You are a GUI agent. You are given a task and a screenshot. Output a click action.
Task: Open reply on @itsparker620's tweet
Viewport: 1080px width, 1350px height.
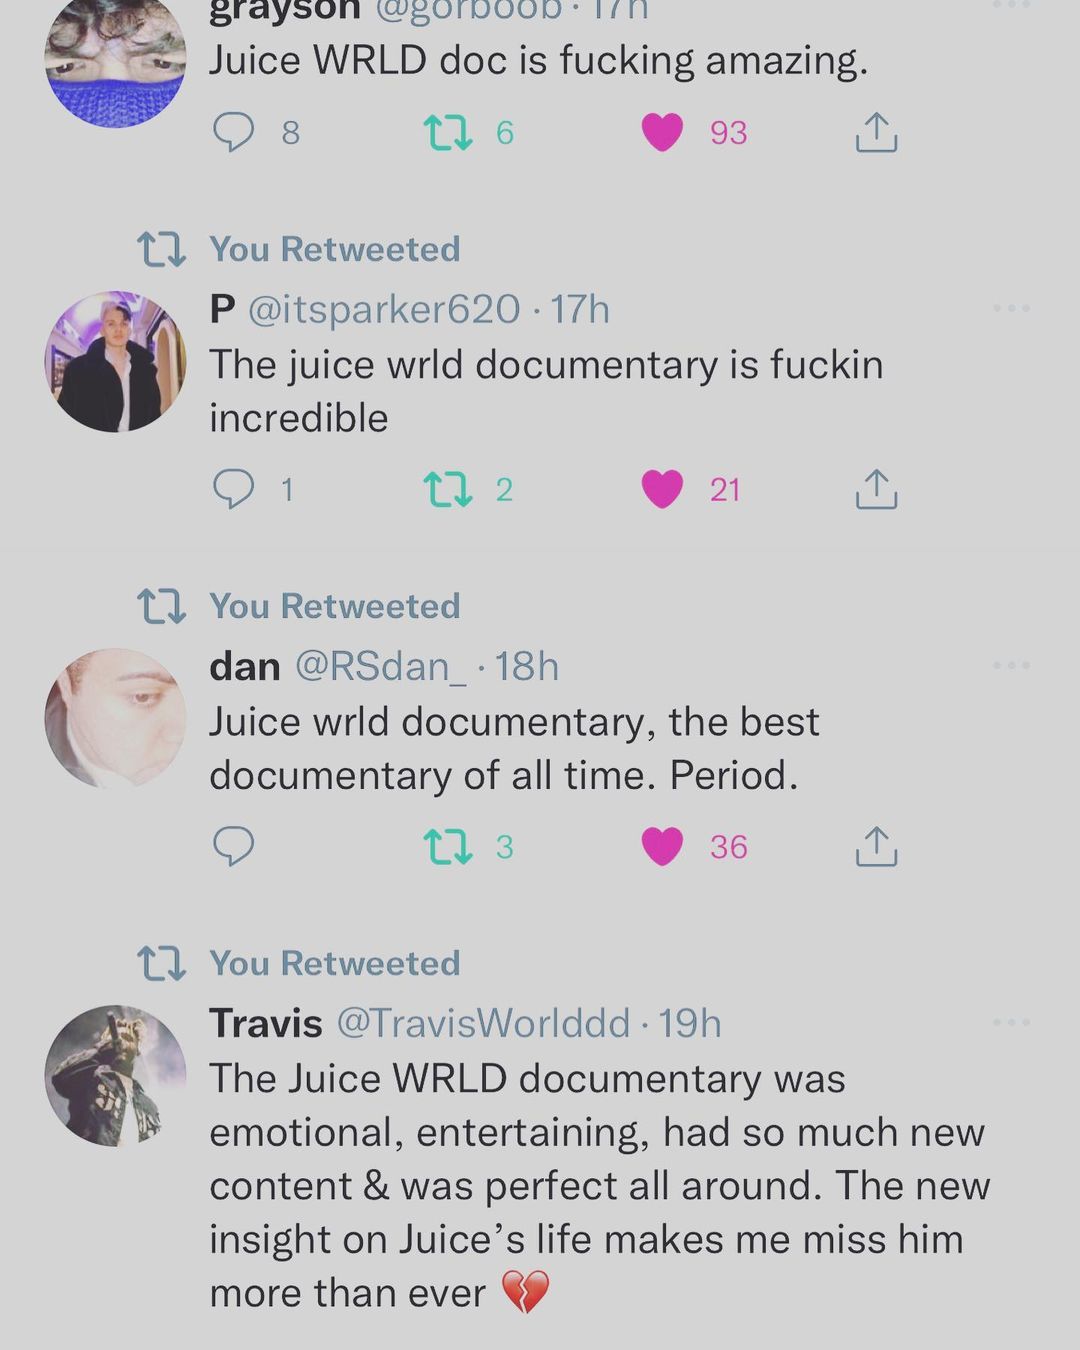tap(234, 489)
